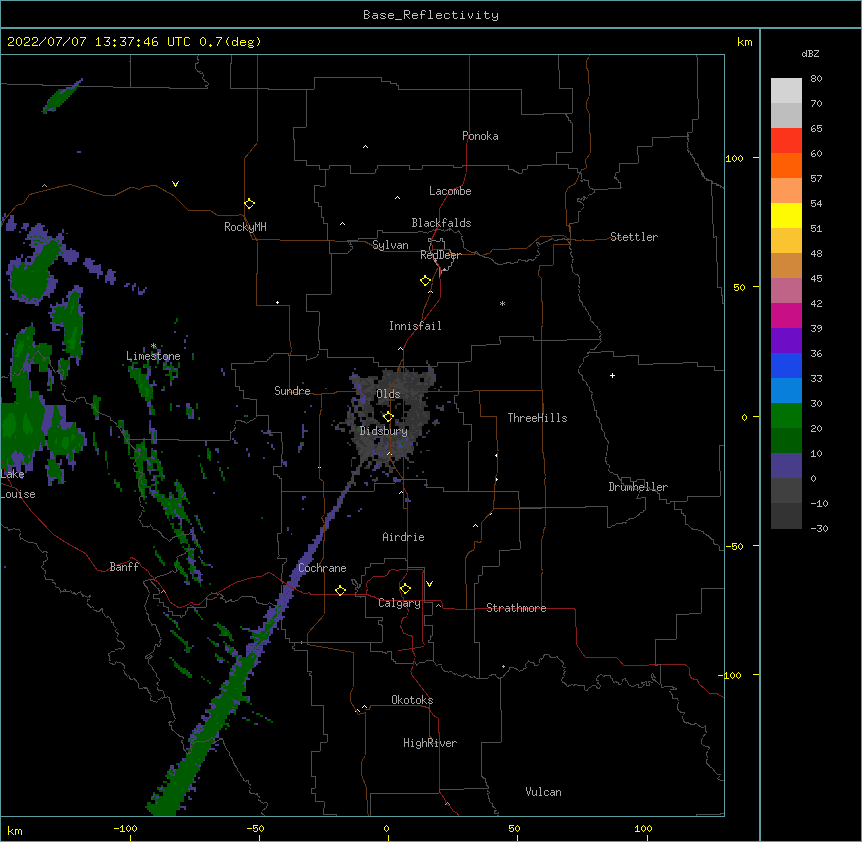Click the yellow marker above RockyMH

[249, 203]
